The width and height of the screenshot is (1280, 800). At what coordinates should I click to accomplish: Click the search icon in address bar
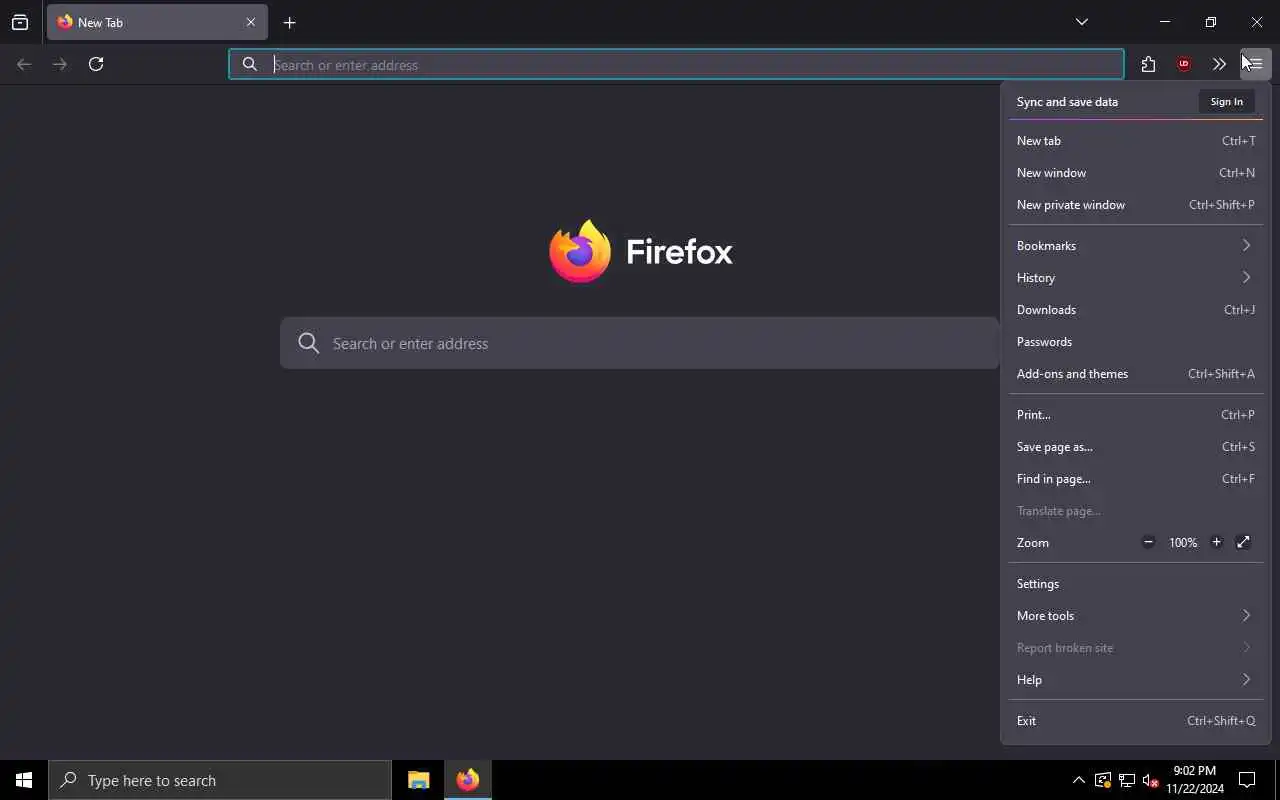pyautogui.click(x=250, y=64)
